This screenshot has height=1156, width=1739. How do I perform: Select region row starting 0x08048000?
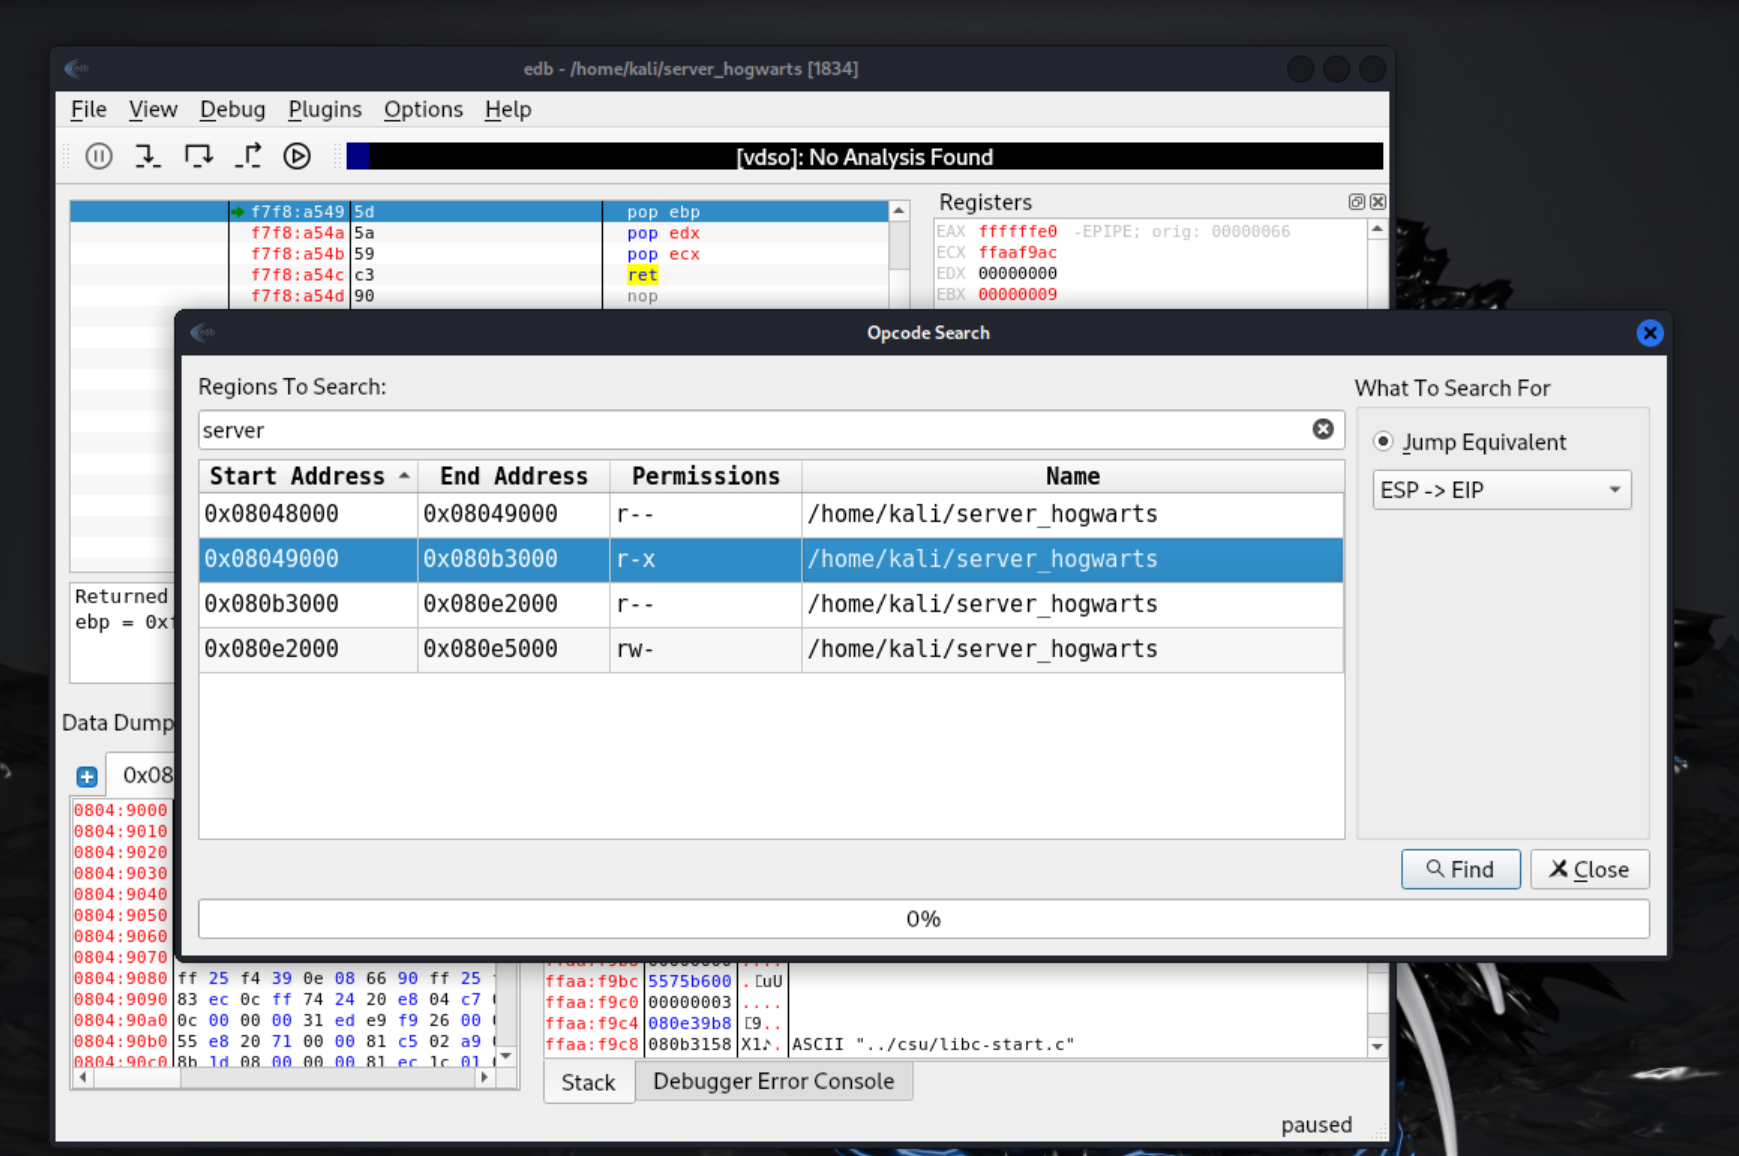click(x=771, y=514)
